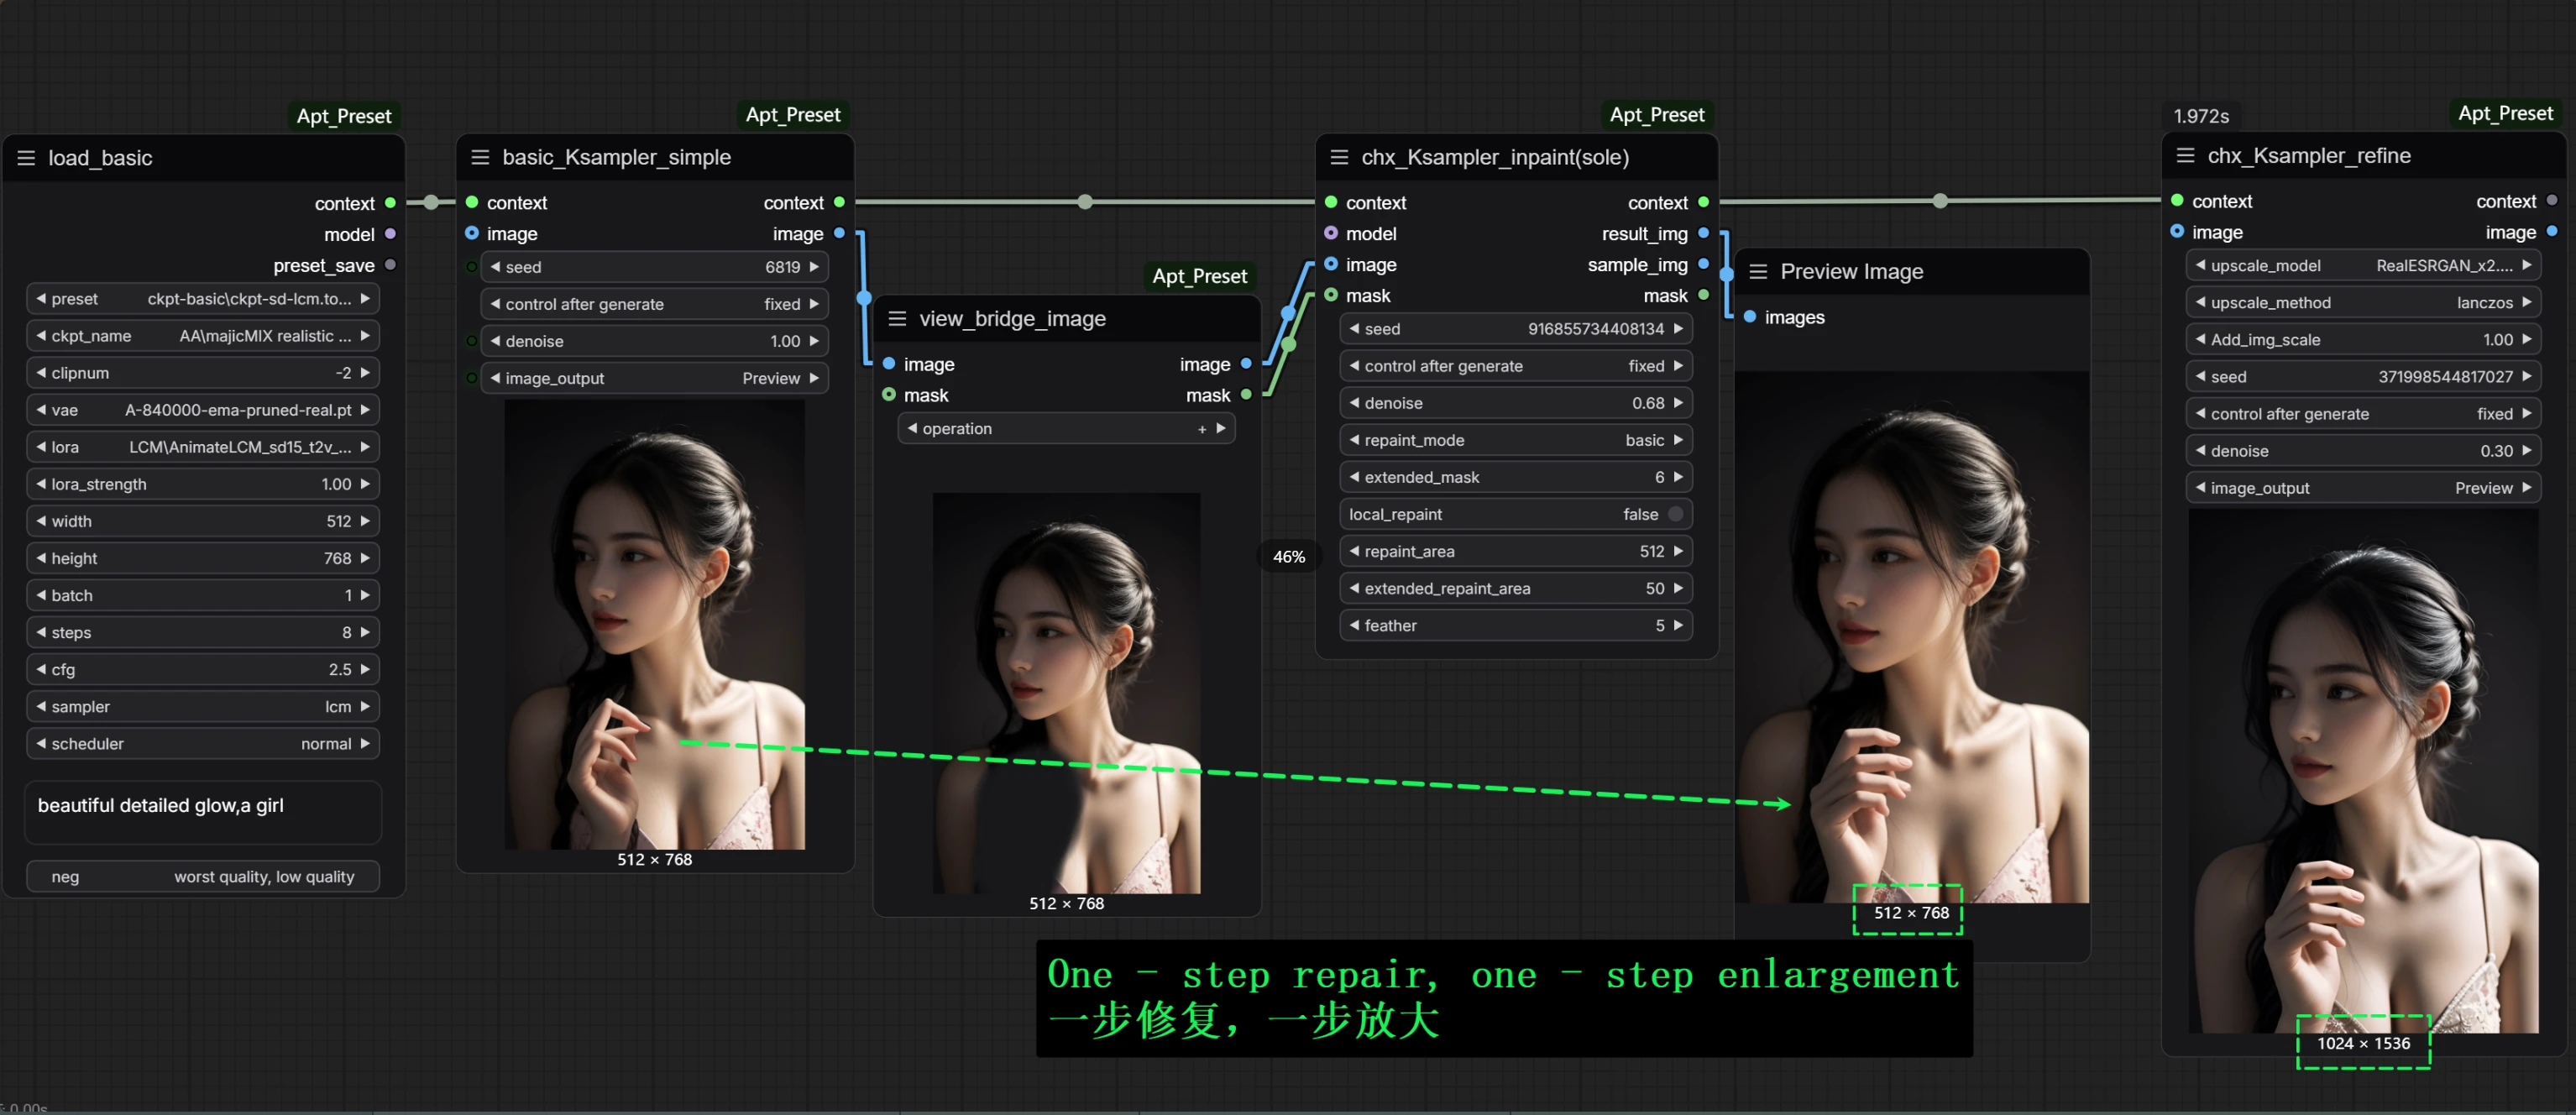Click inpaint node result_img output port
Screen dimensions: 2576x1115
[x=1703, y=233]
